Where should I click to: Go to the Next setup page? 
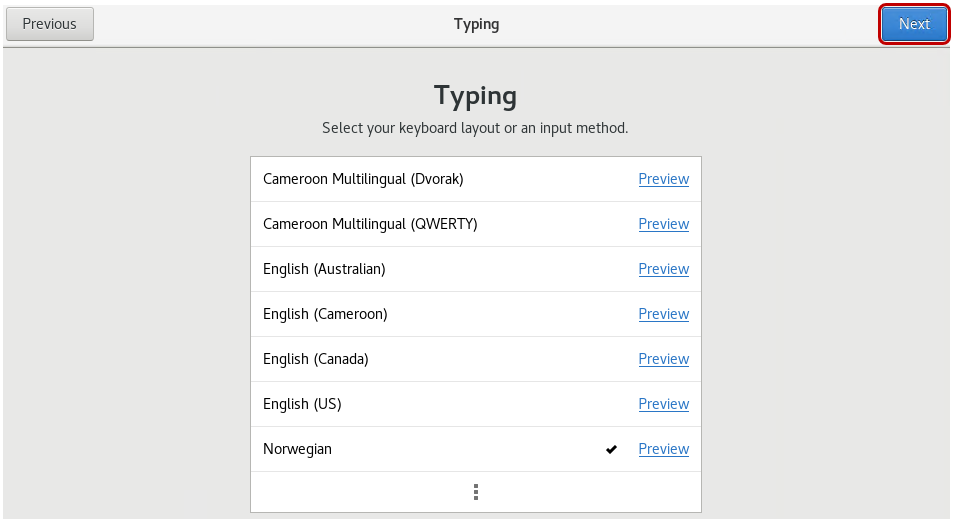914,24
